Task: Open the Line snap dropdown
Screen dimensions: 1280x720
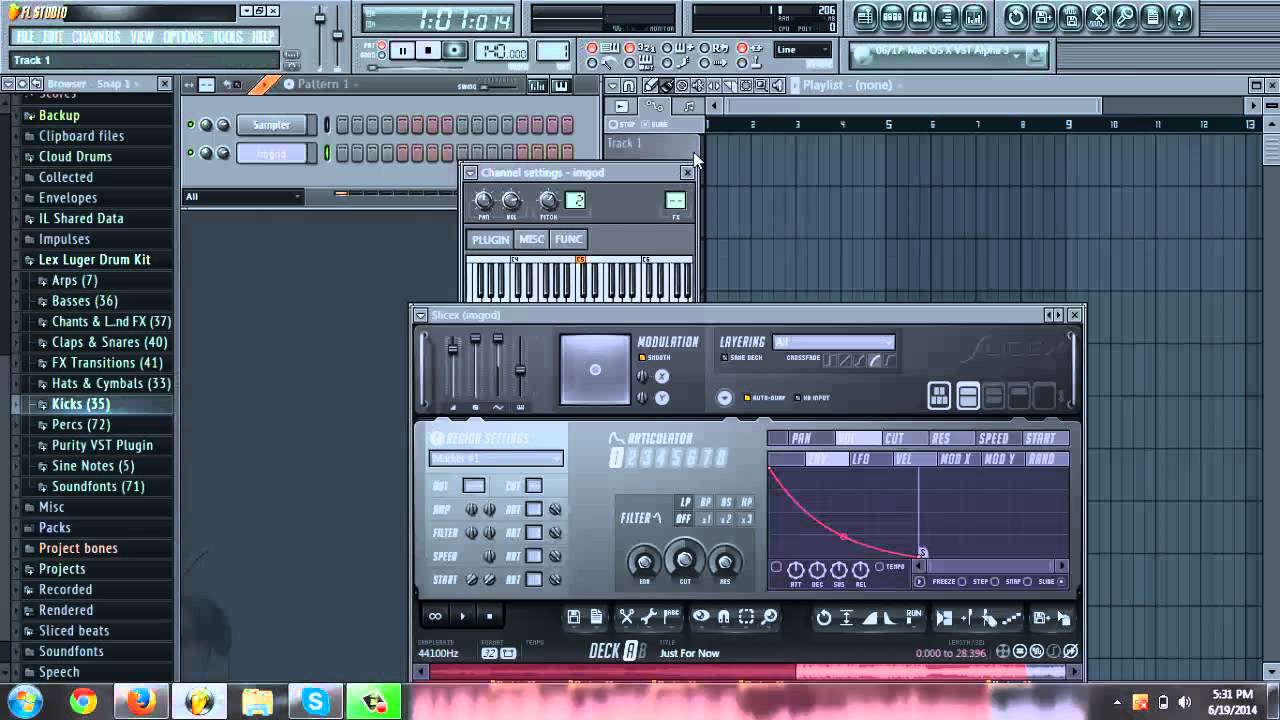Action: point(803,50)
